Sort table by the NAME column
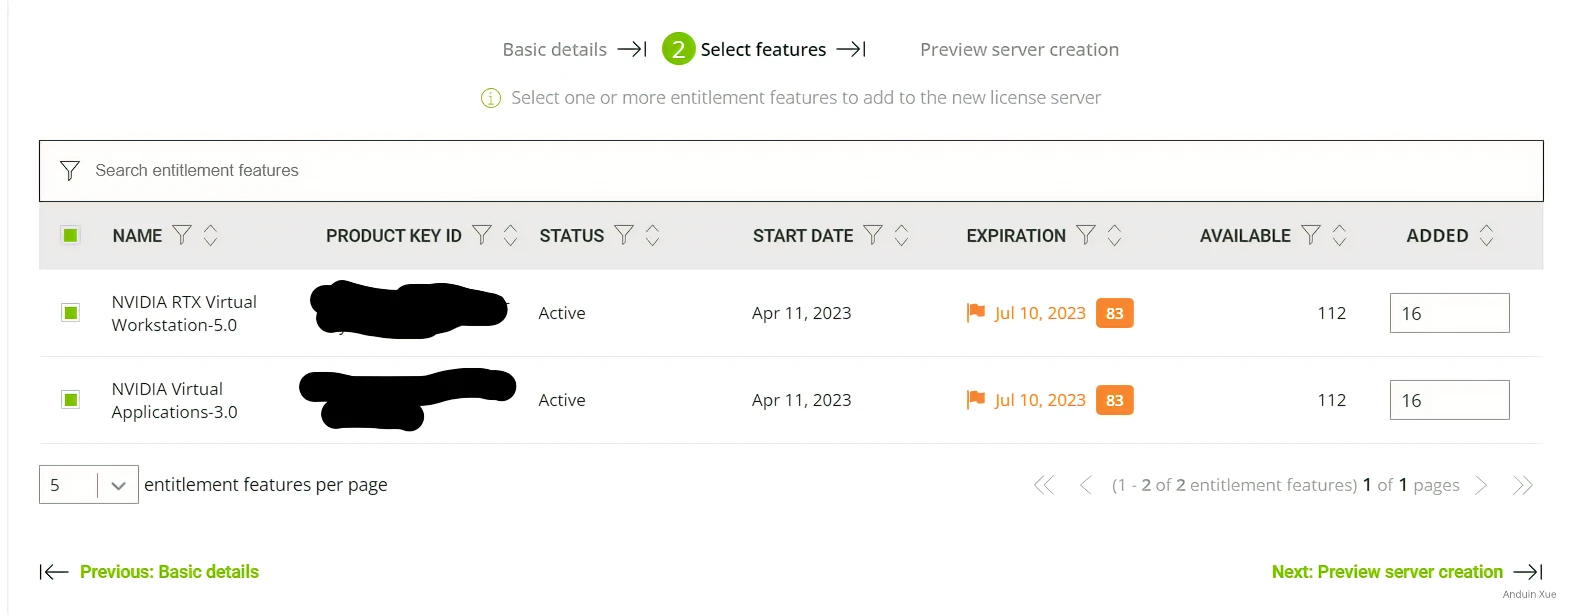Viewport: 1572px width, 616px height. pos(210,235)
